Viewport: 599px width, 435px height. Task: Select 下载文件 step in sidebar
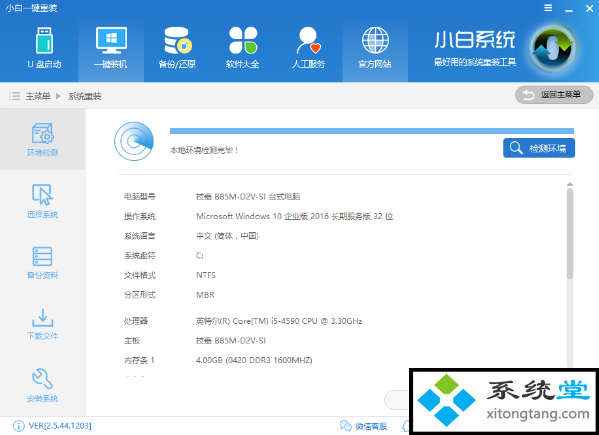42,324
